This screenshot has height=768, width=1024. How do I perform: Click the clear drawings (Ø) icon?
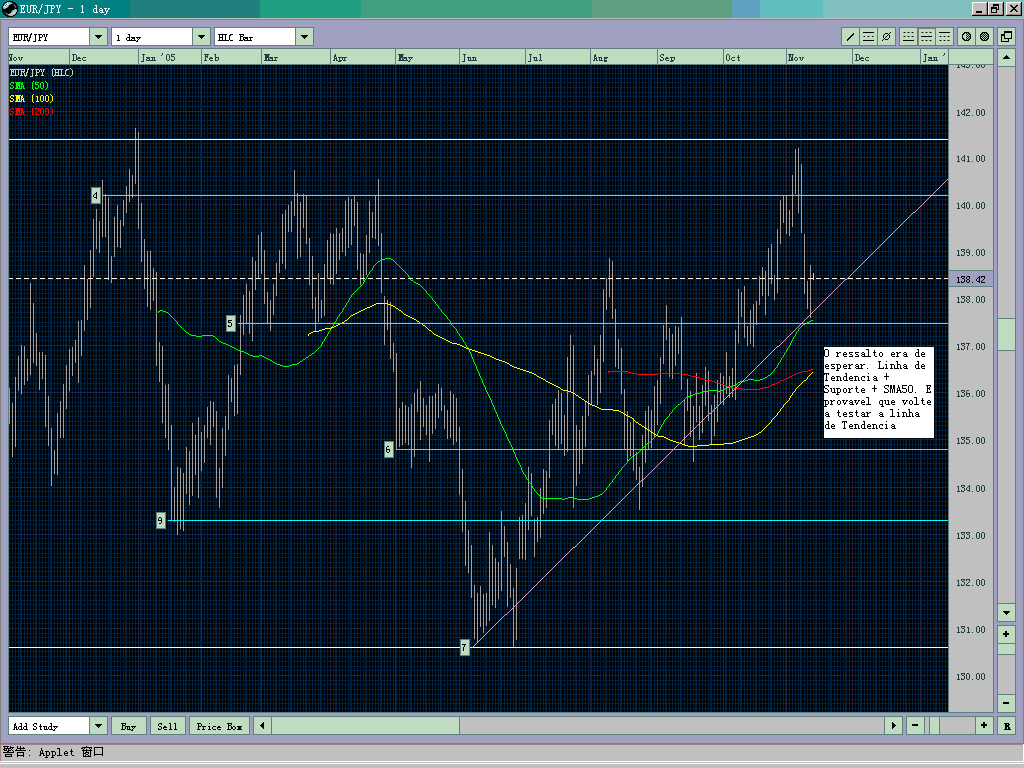click(886, 36)
